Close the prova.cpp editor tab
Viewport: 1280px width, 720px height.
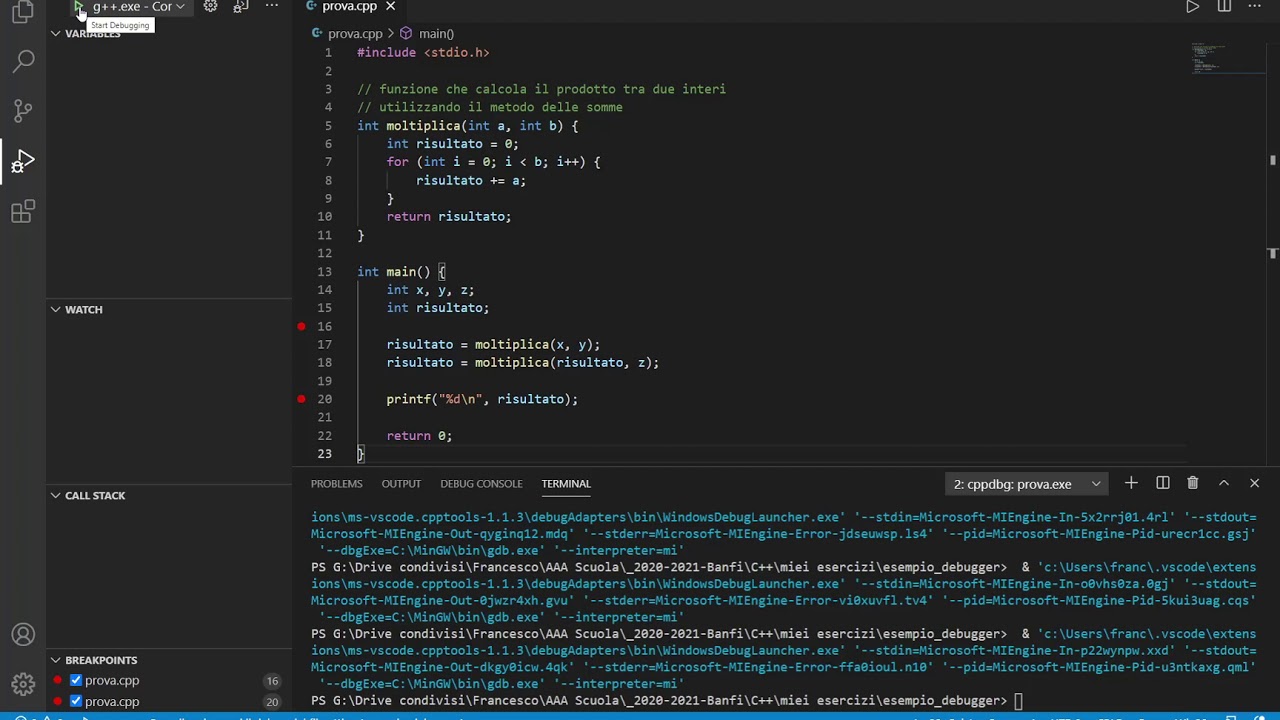391,7
